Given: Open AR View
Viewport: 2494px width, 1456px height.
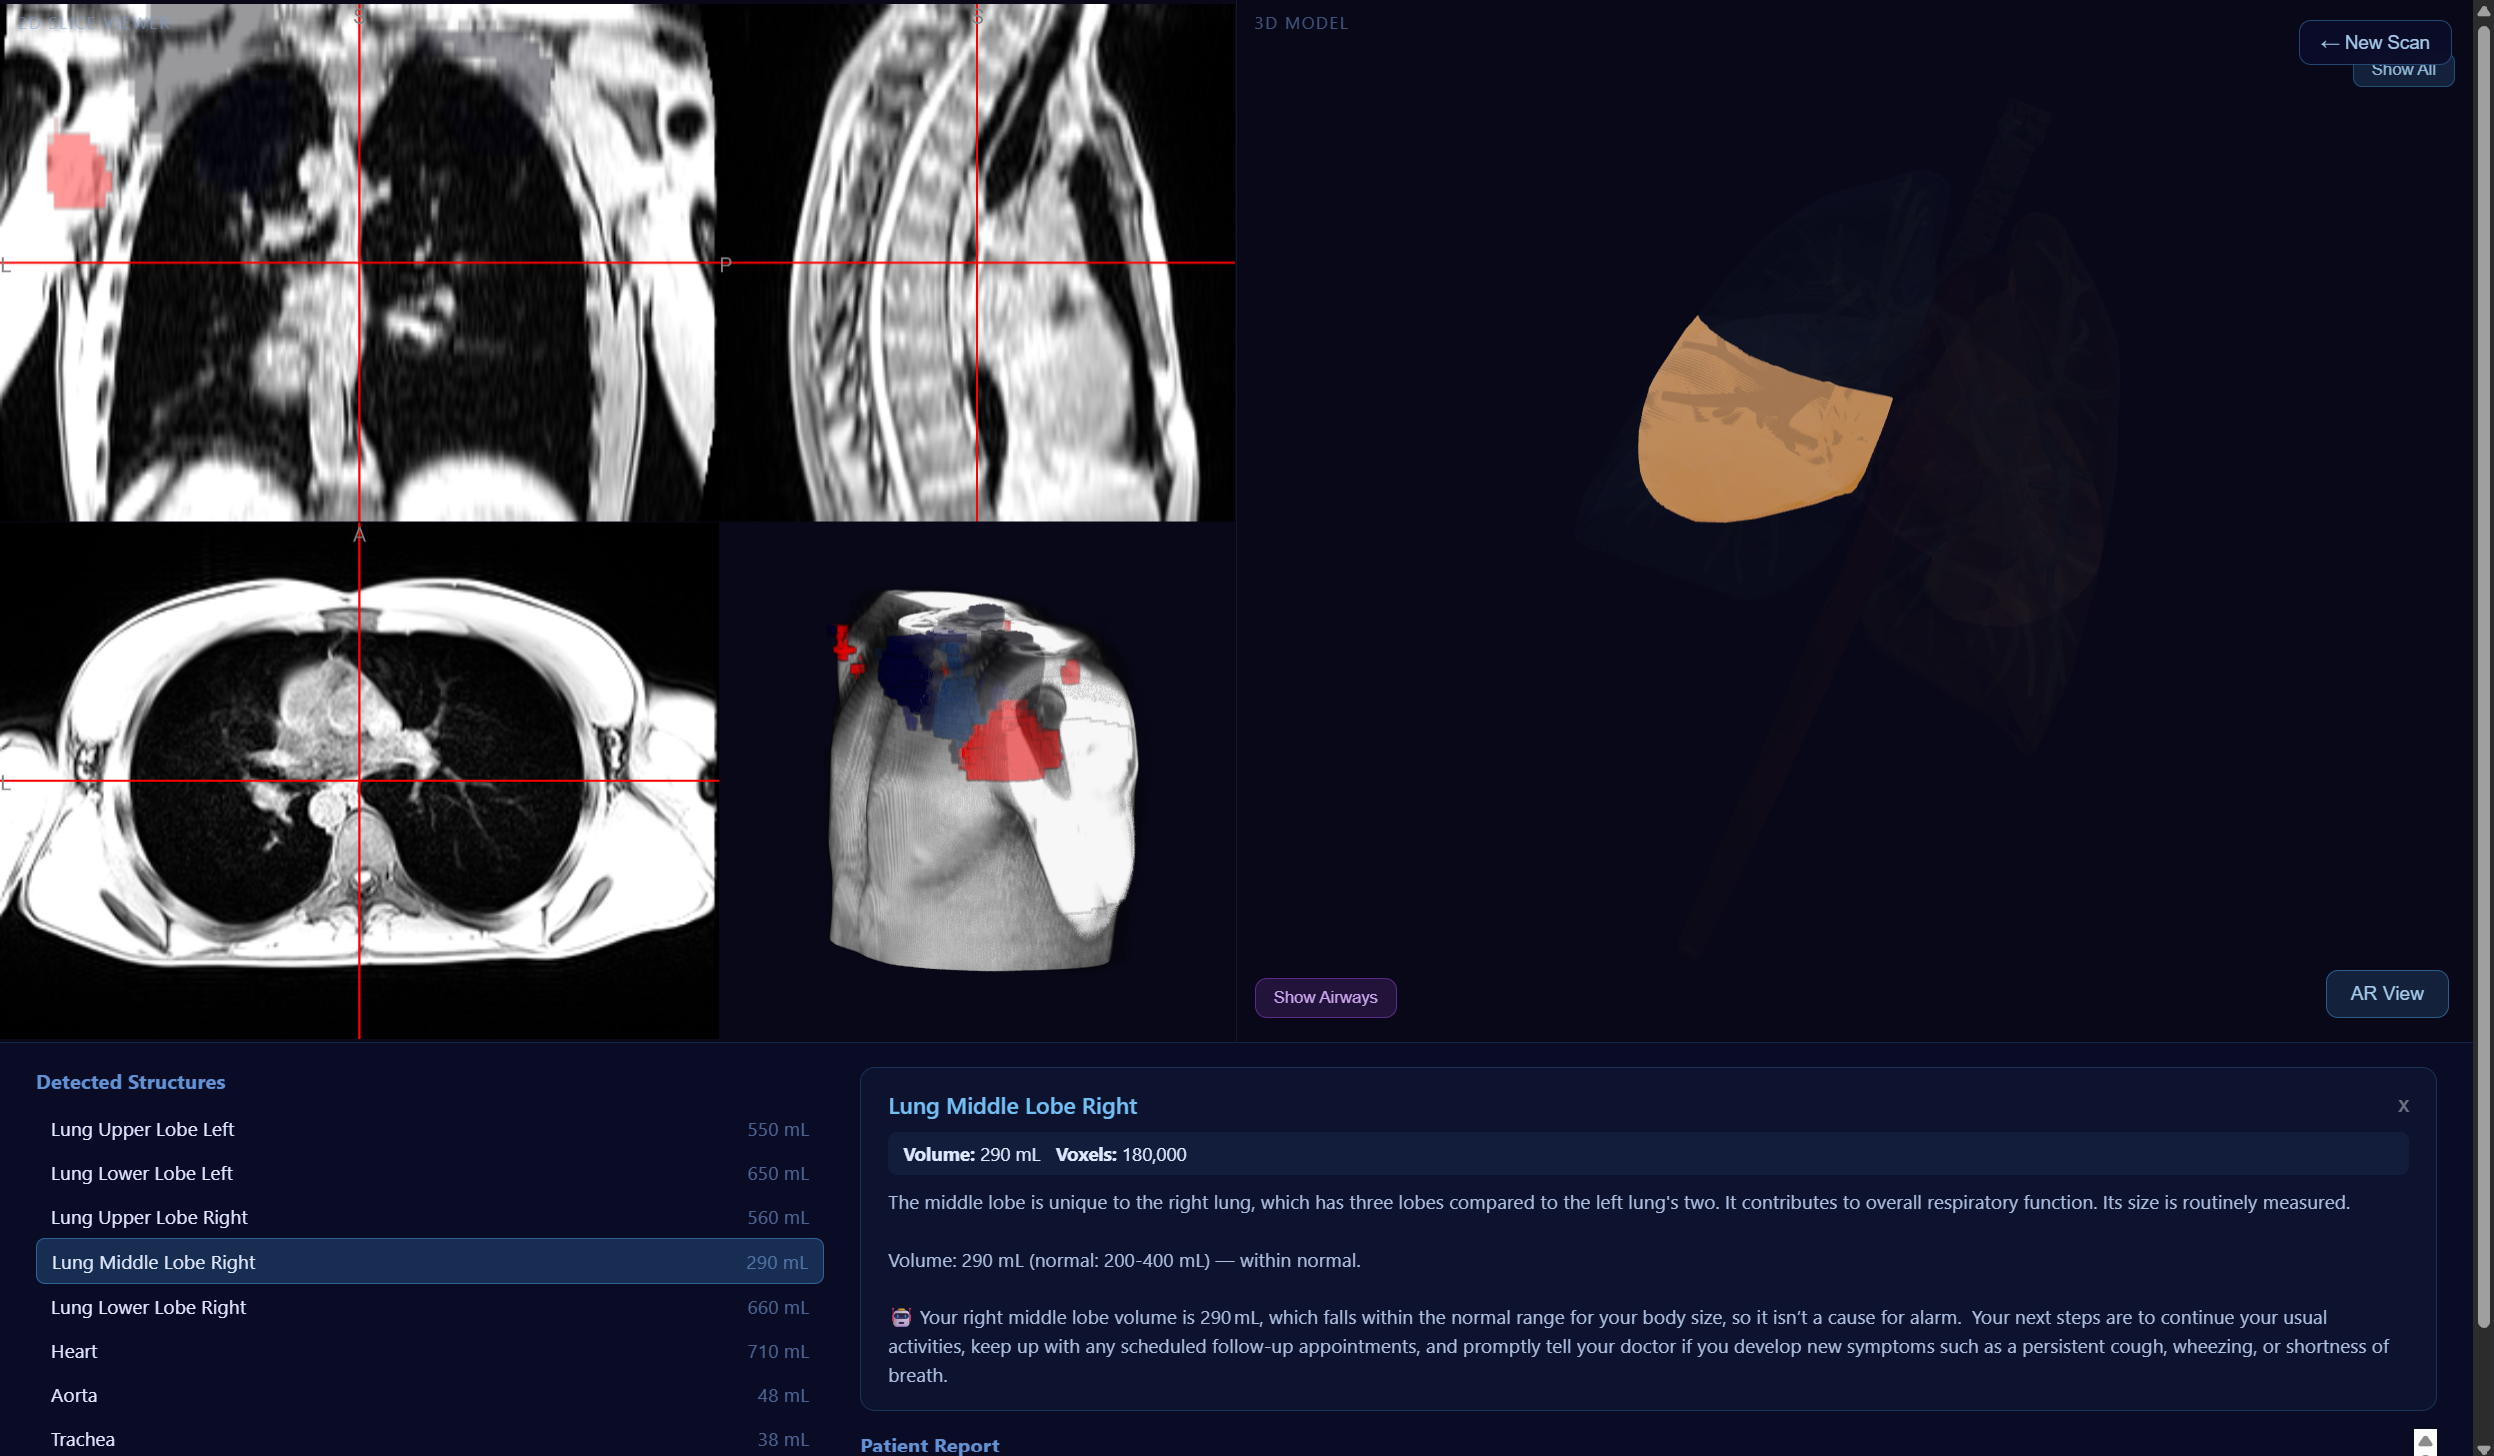Looking at the screenshot, I should (x=2385, y=993).
